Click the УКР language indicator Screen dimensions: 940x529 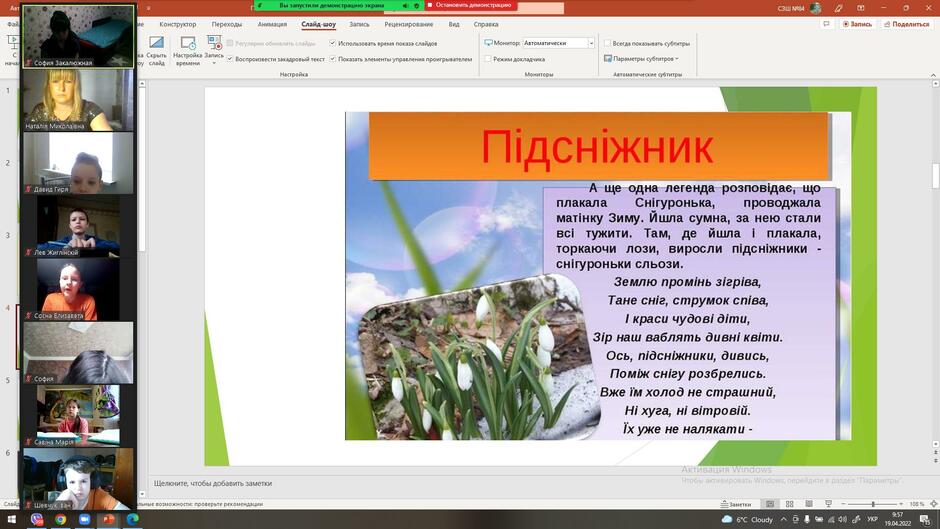click(x=872, y=519)
